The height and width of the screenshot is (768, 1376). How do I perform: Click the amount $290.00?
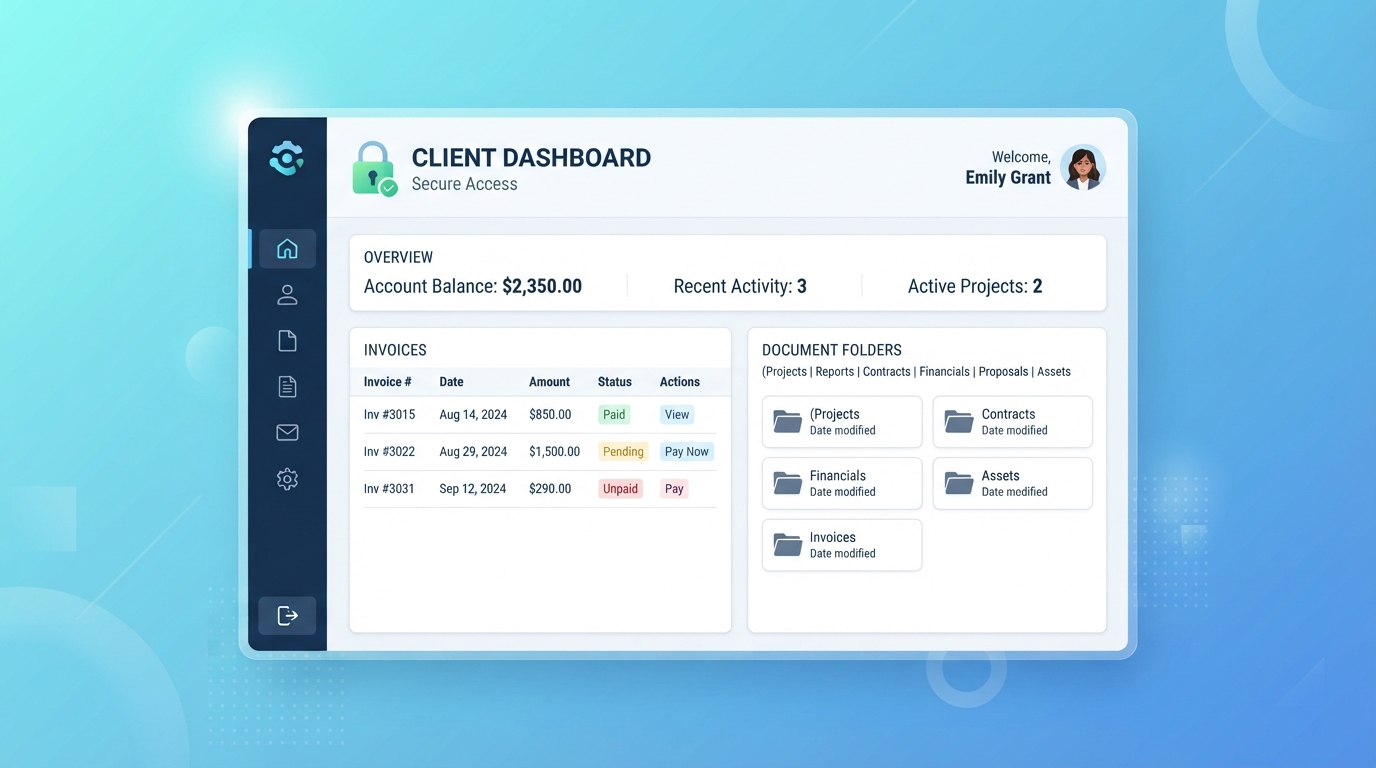550,489
